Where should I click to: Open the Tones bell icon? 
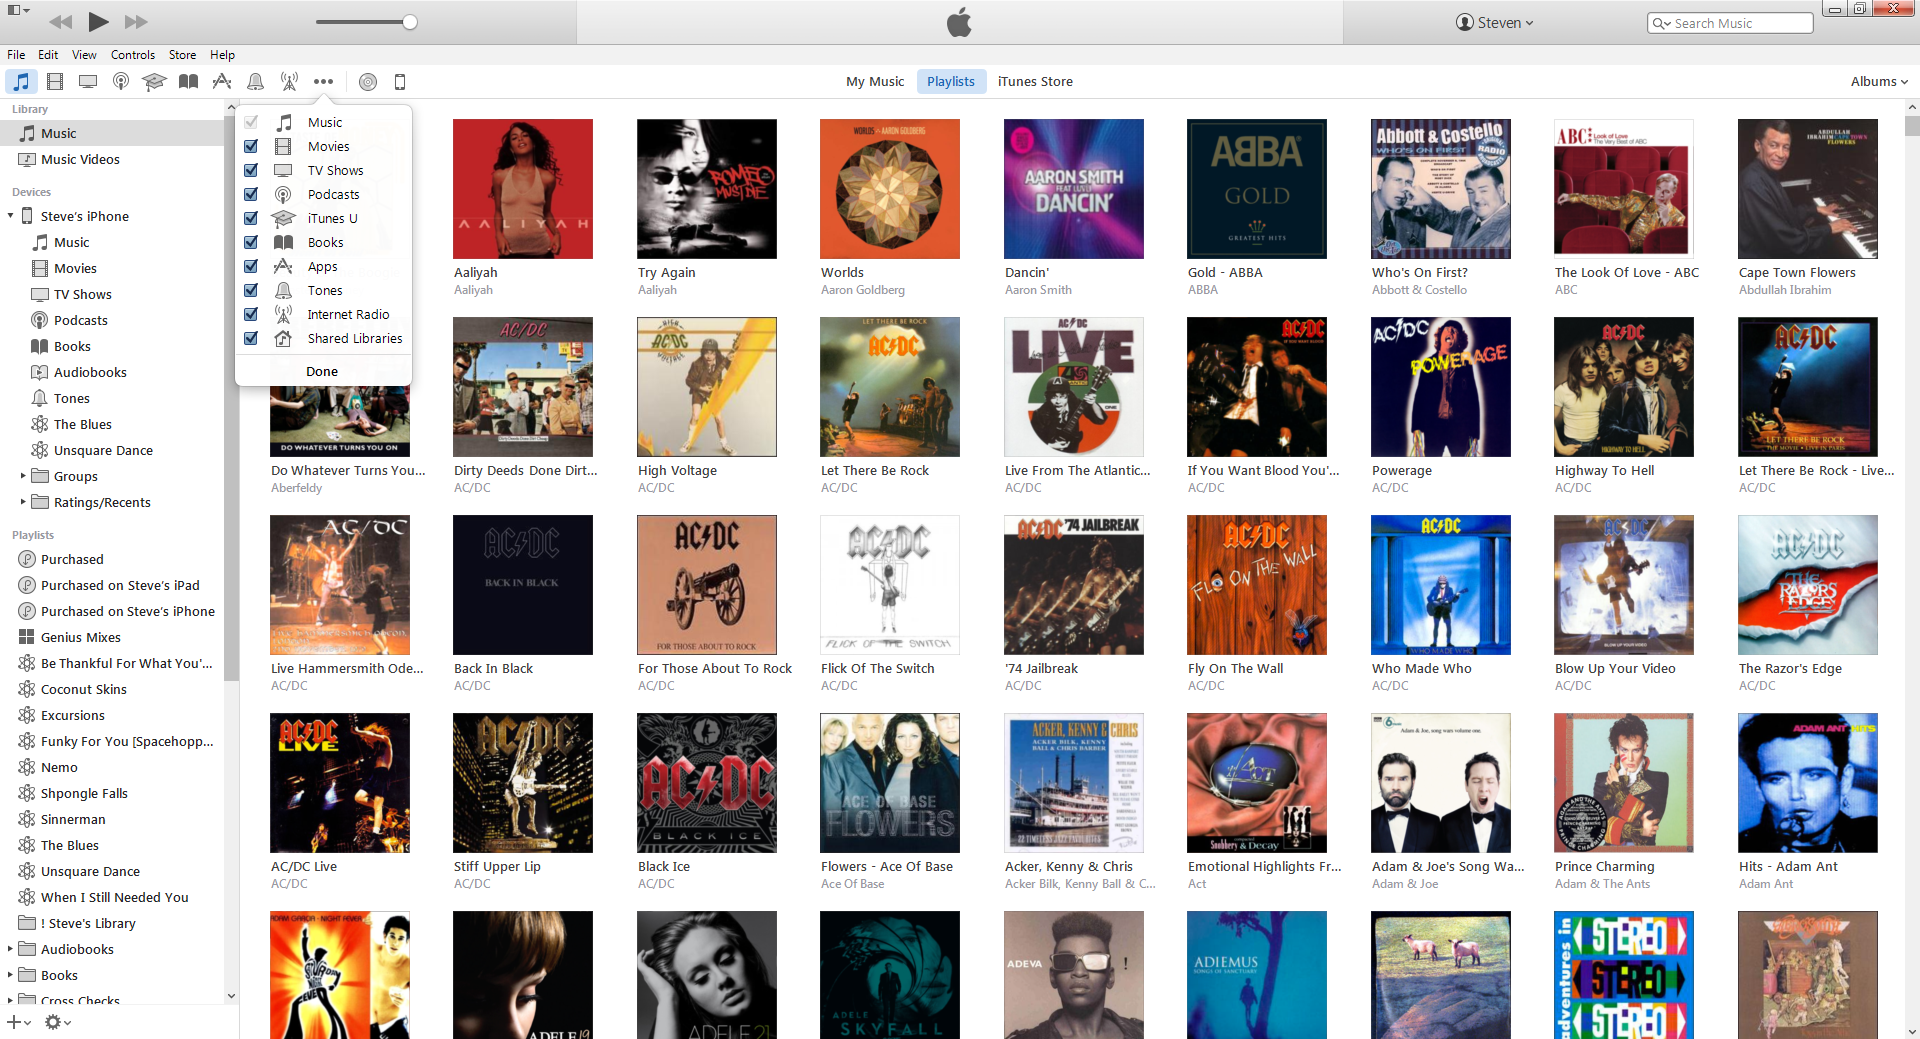(x=256, y=82)
